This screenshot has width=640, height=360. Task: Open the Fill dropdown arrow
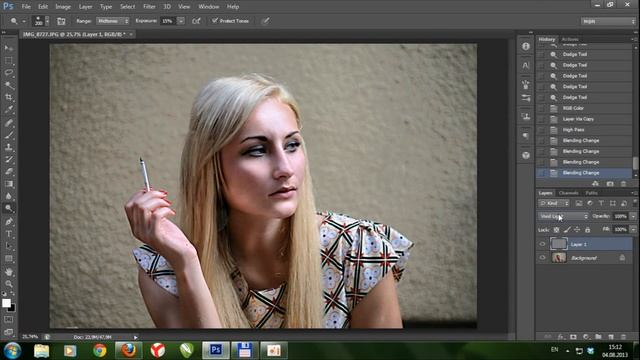(633, 229)
